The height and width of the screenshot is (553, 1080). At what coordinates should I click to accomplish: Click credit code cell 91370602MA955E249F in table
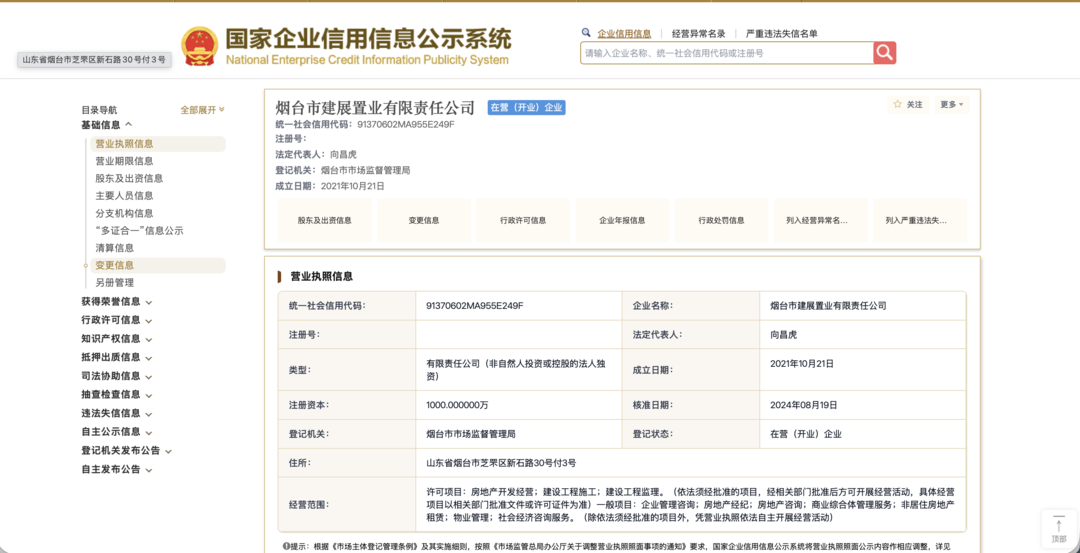point(475,306)
